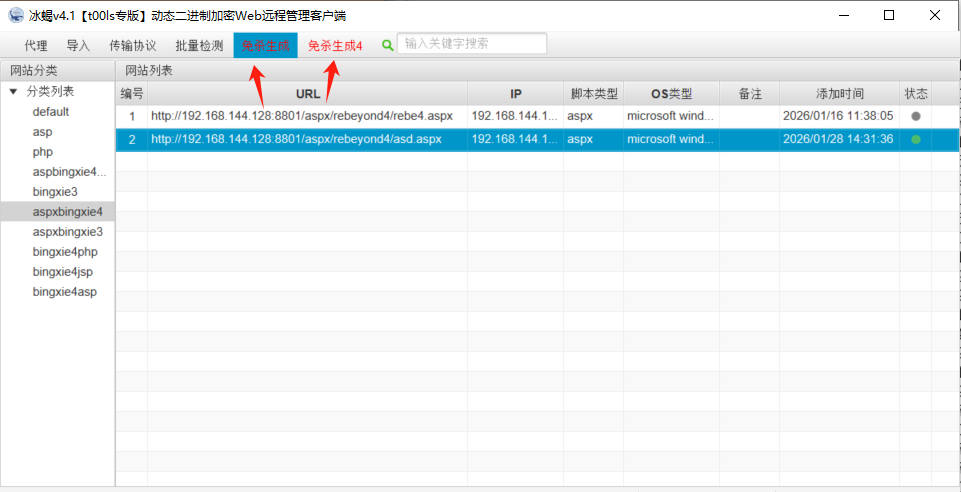
Task: Open the 导入 menu
Action: tap(78, 46)
